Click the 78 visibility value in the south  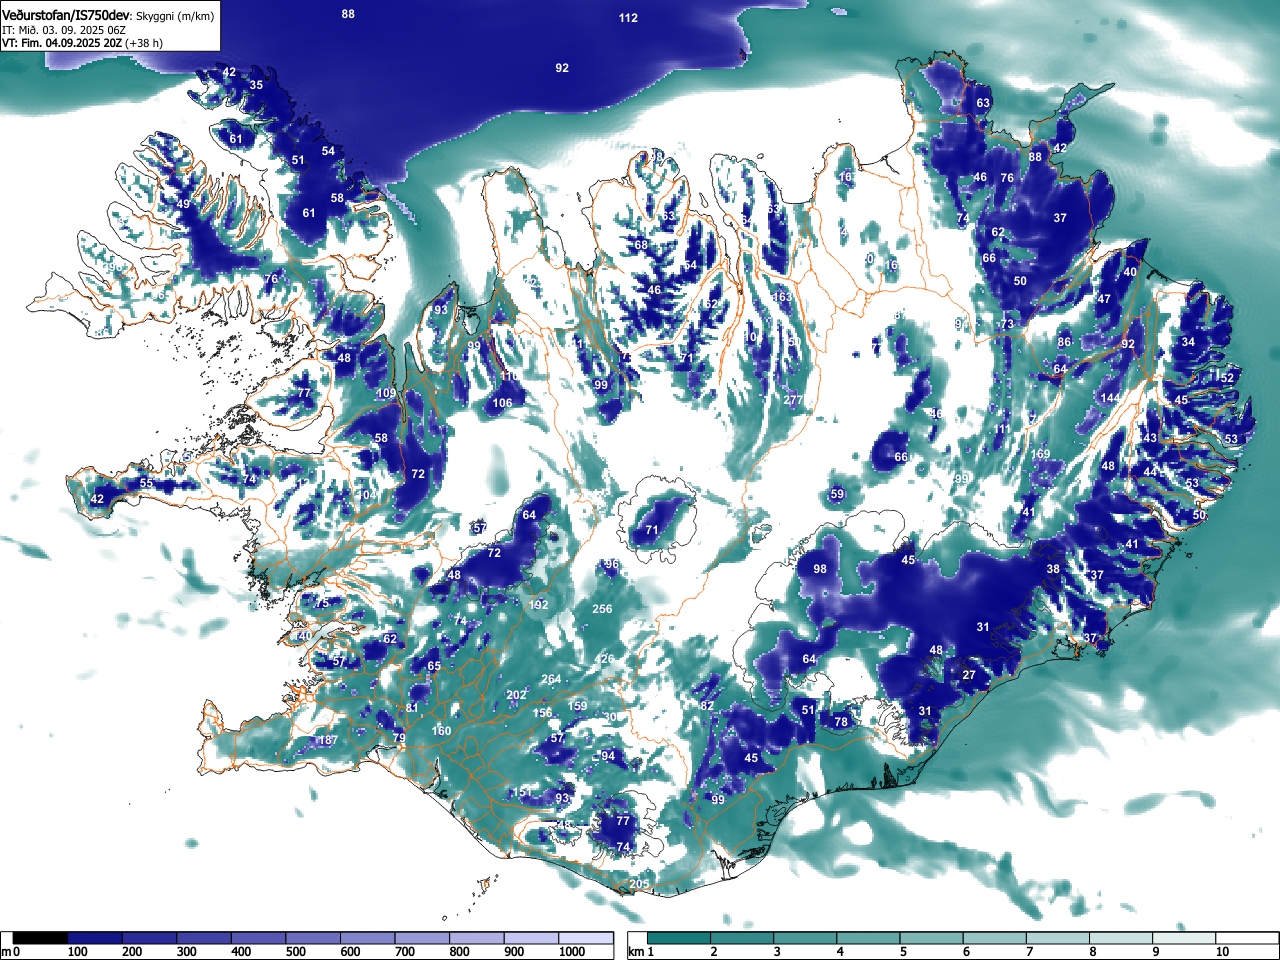tap(841, 722)
